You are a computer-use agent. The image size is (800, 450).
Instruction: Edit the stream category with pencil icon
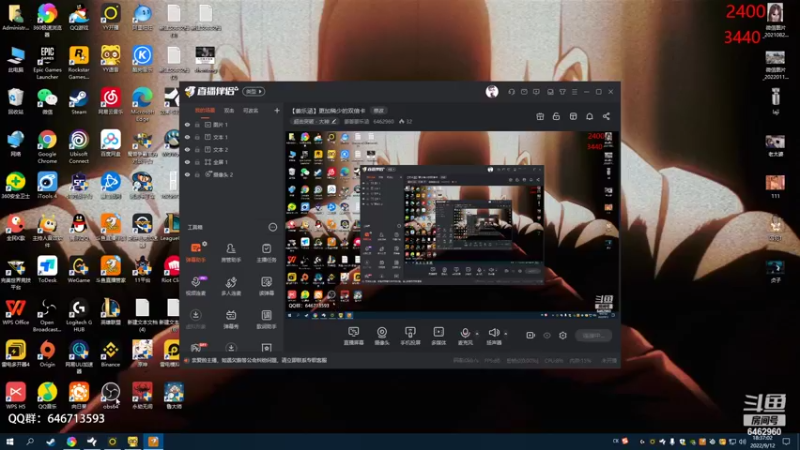(334, 121)
